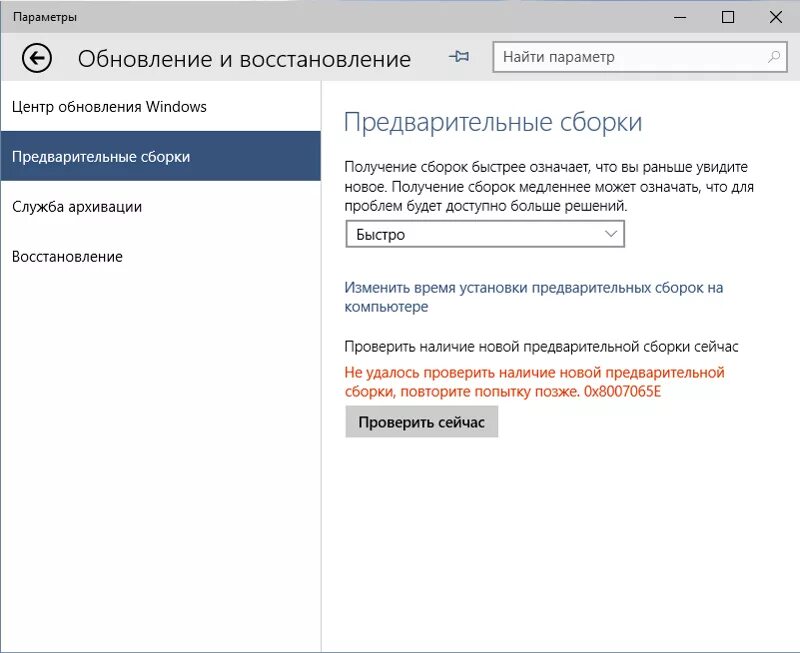Screen dimensions: 800x653
Task: Focus the Найти параметр search field
Action: pyautogui.click(x=640, y=57)
